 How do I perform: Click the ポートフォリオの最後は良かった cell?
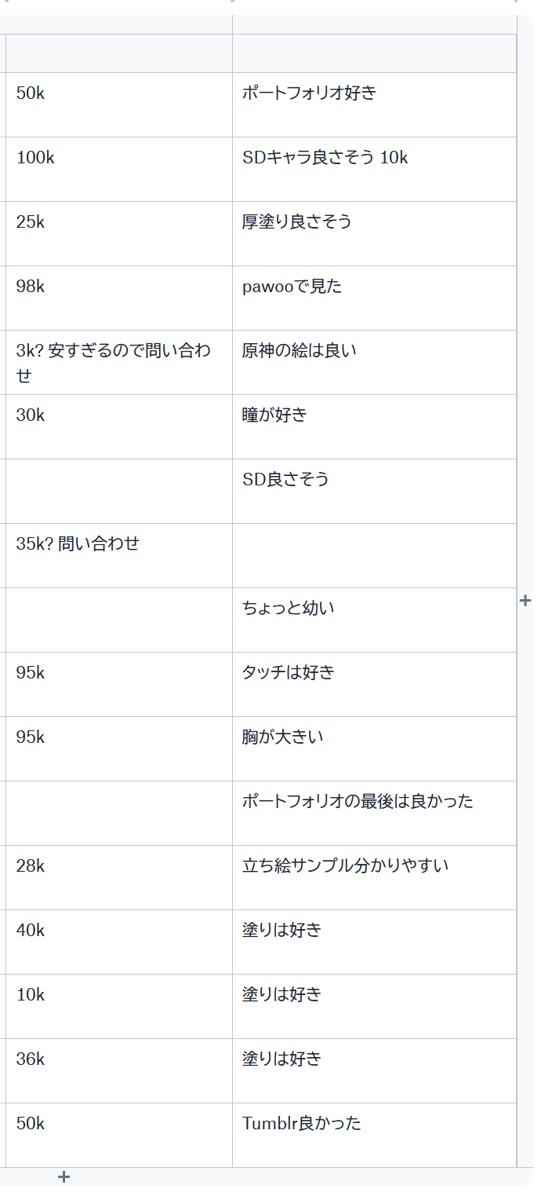click(x=374, y=814)
